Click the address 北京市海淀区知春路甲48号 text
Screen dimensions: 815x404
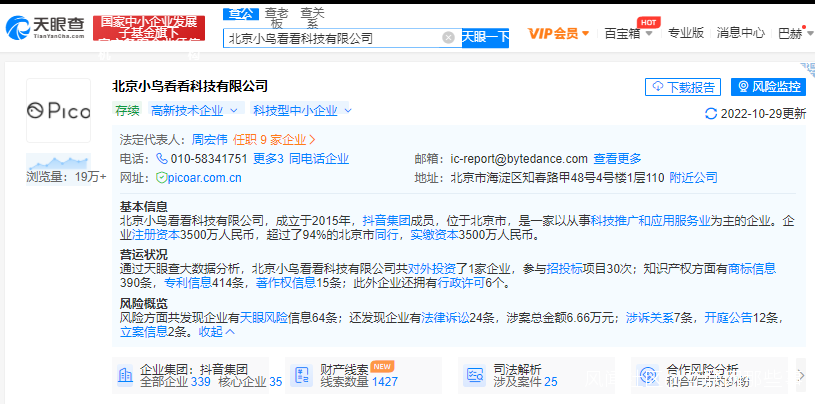tap(557, 178)
